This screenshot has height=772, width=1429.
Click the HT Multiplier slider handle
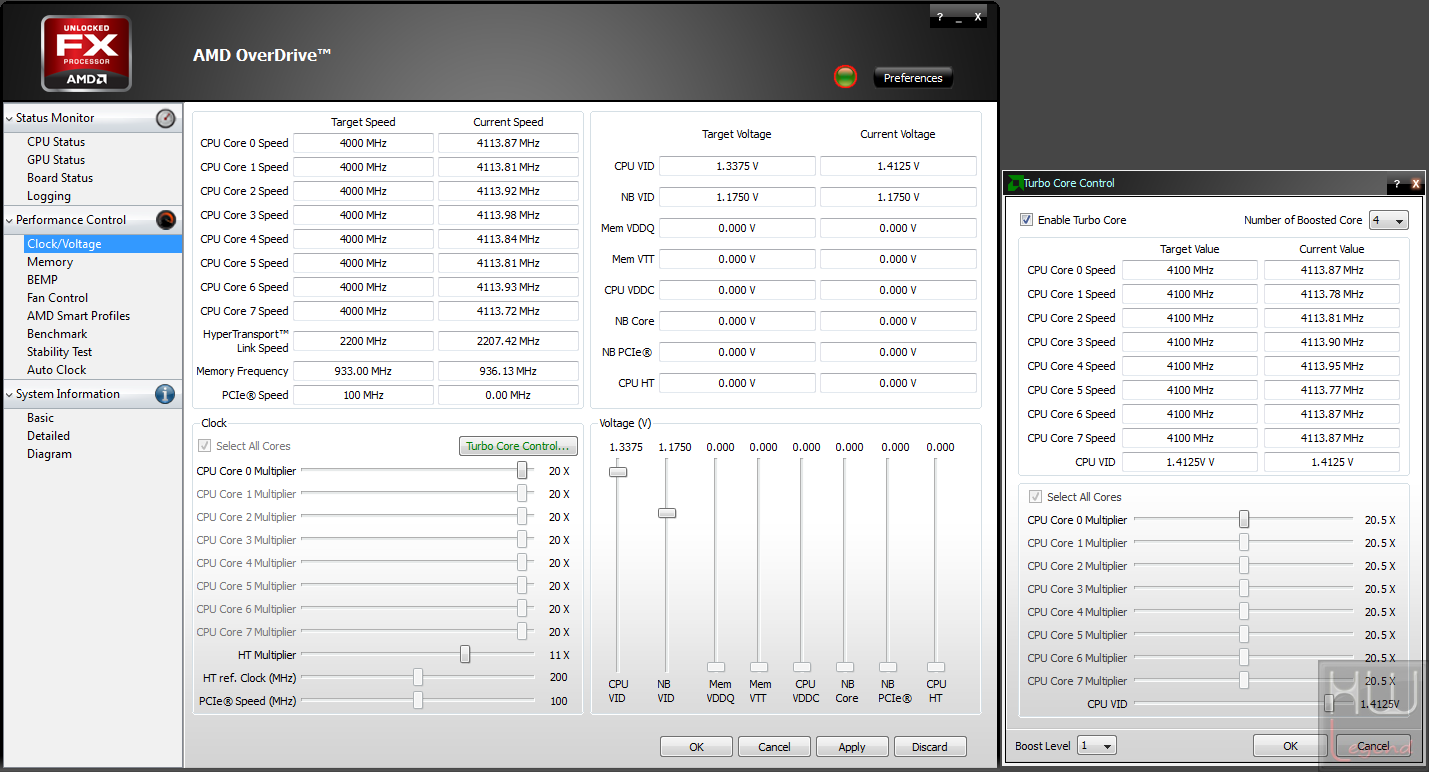pos(465,655)
